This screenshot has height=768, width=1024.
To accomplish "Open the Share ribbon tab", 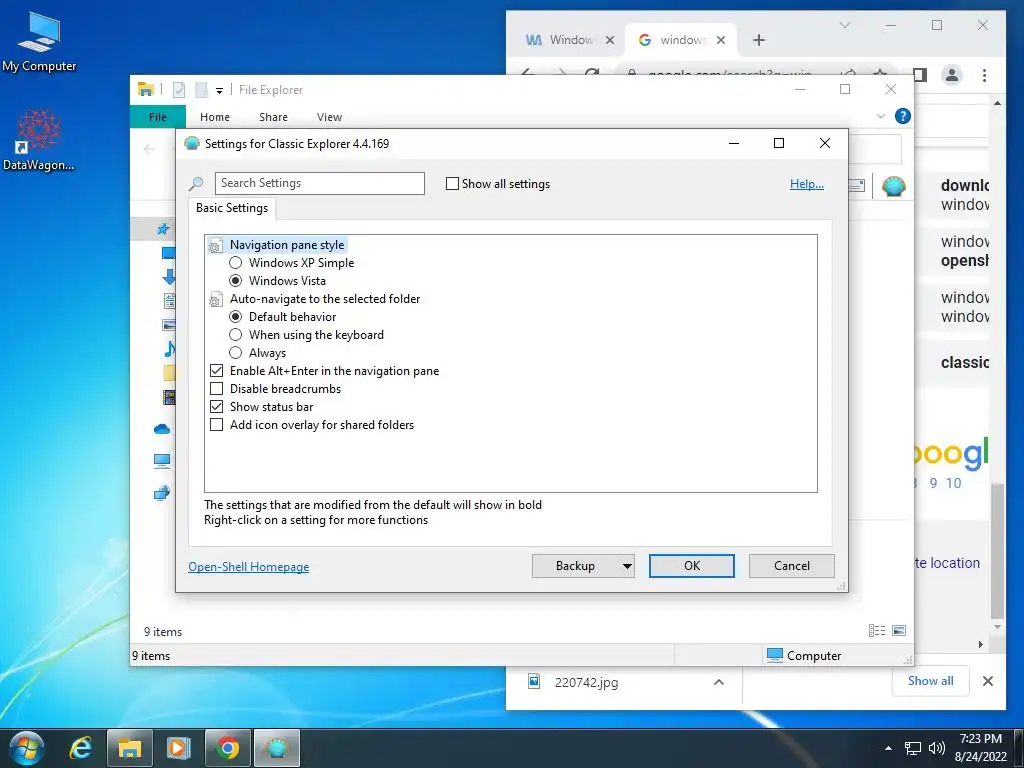I will pyautogui.click(x=273, y=117).
